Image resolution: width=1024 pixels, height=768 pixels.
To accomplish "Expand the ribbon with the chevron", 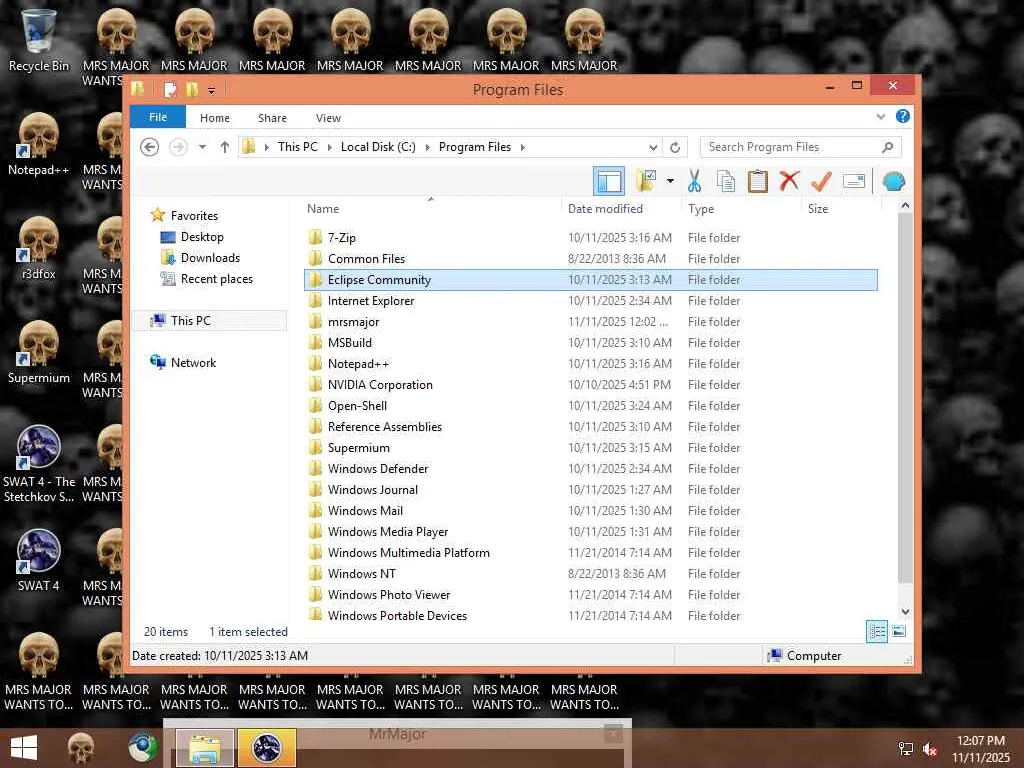I will click(x=880, y=116).
